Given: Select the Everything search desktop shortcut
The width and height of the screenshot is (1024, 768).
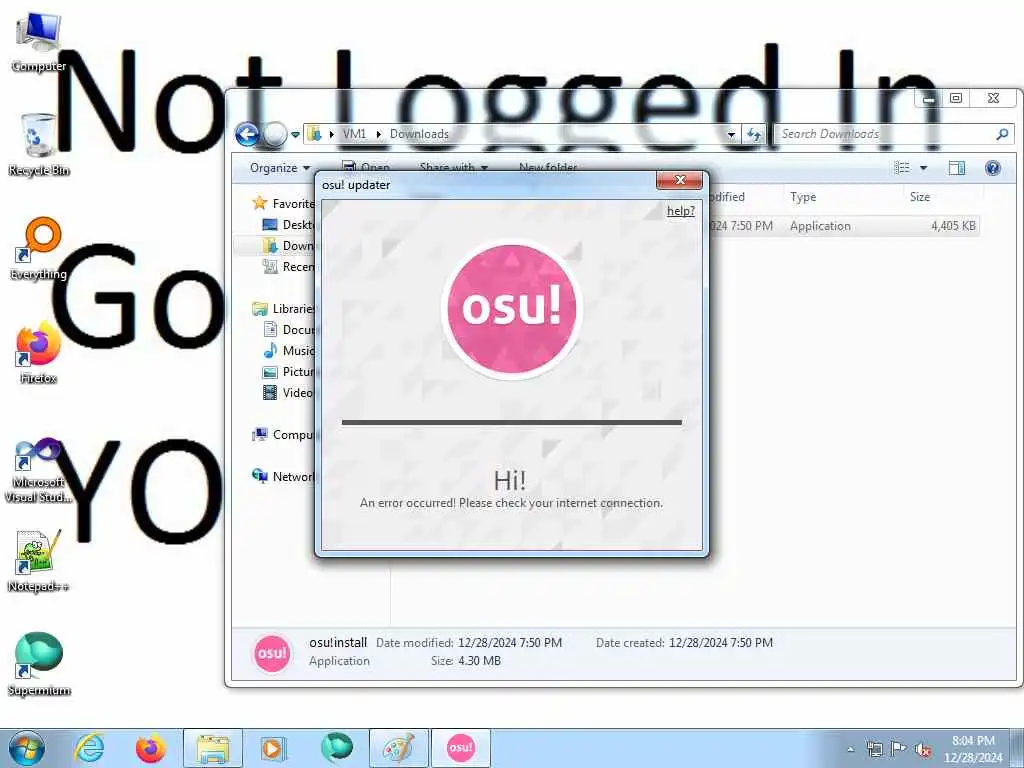Looking at the screenshot, I should click(x=39, y=249).
